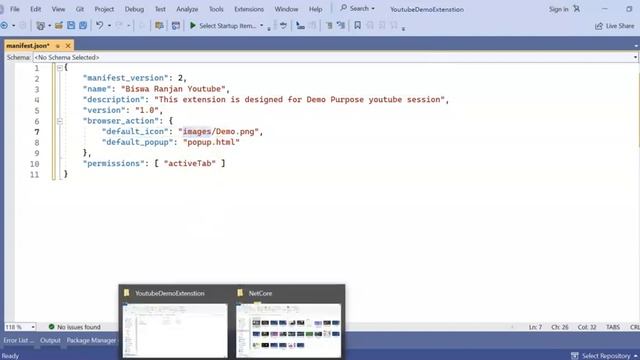
Task: Open the zoom level 118% dropdown
Action: pyautogui.click(x=33, y=327)
